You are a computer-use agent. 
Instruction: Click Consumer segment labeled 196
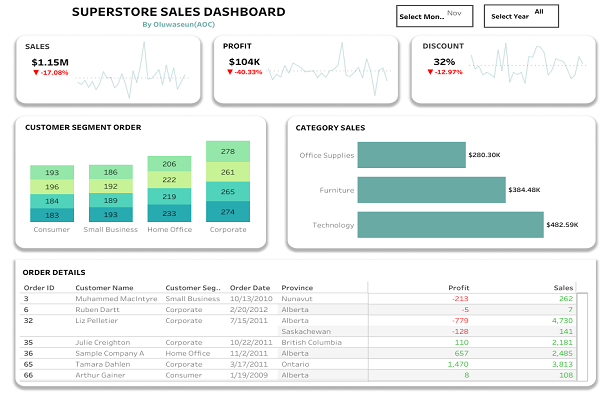[51, 187]
